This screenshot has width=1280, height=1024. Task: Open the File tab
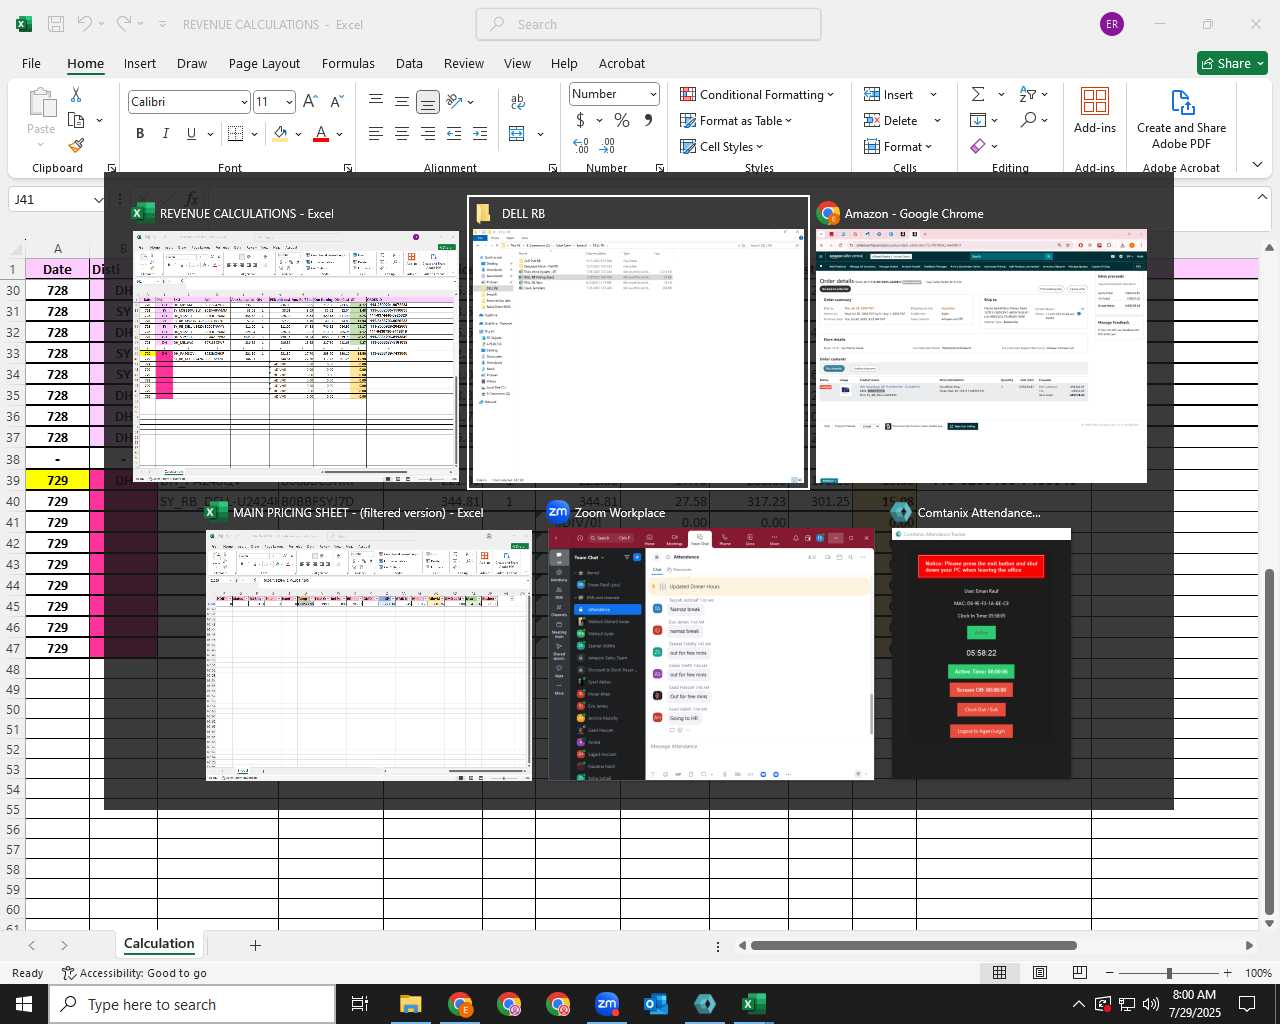point(31,63)
